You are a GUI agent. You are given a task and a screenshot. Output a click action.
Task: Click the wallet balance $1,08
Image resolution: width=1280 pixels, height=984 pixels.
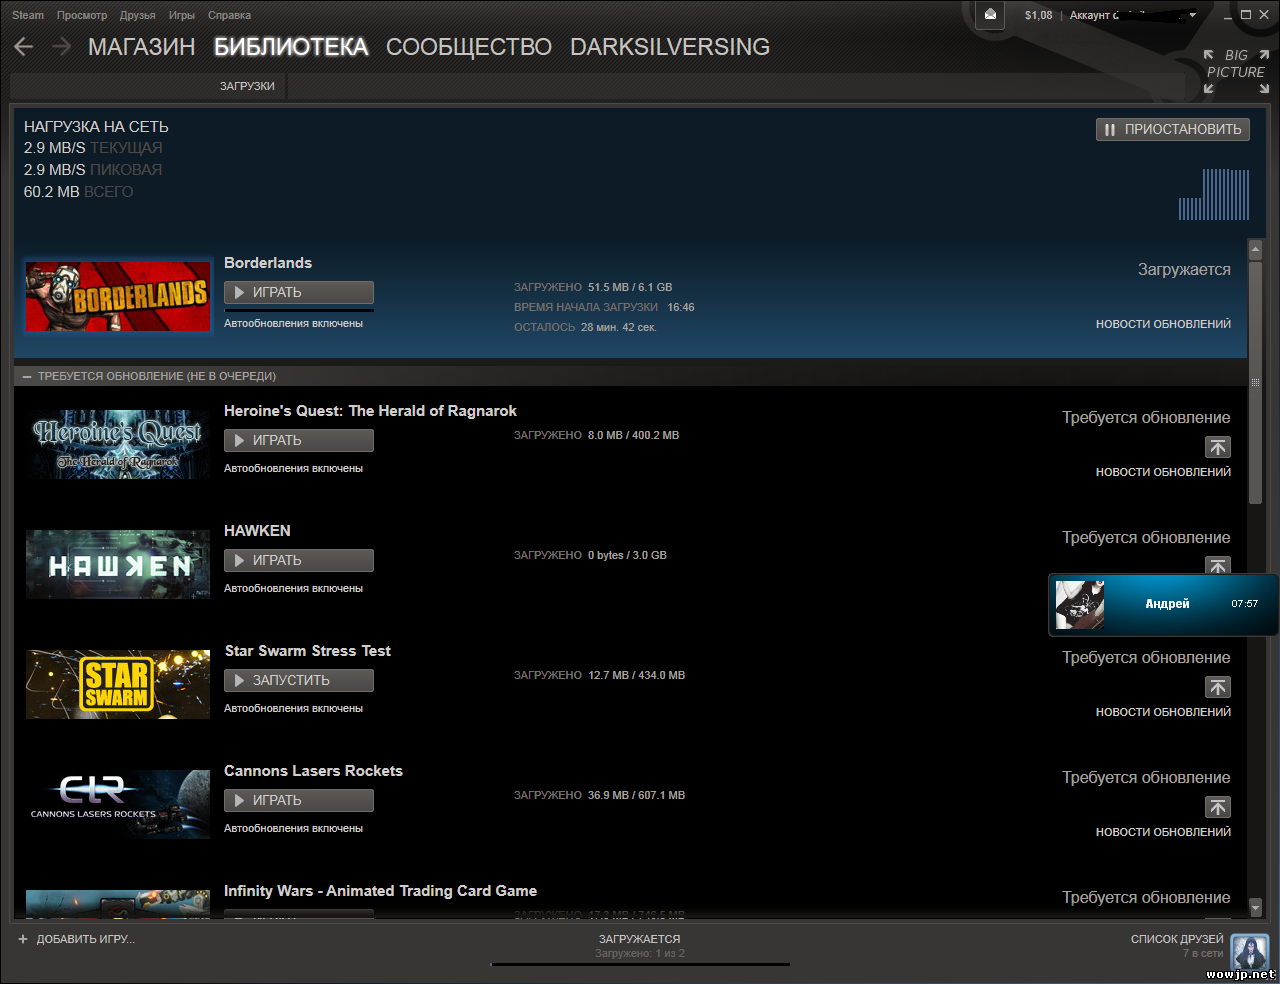point(1039,15)
